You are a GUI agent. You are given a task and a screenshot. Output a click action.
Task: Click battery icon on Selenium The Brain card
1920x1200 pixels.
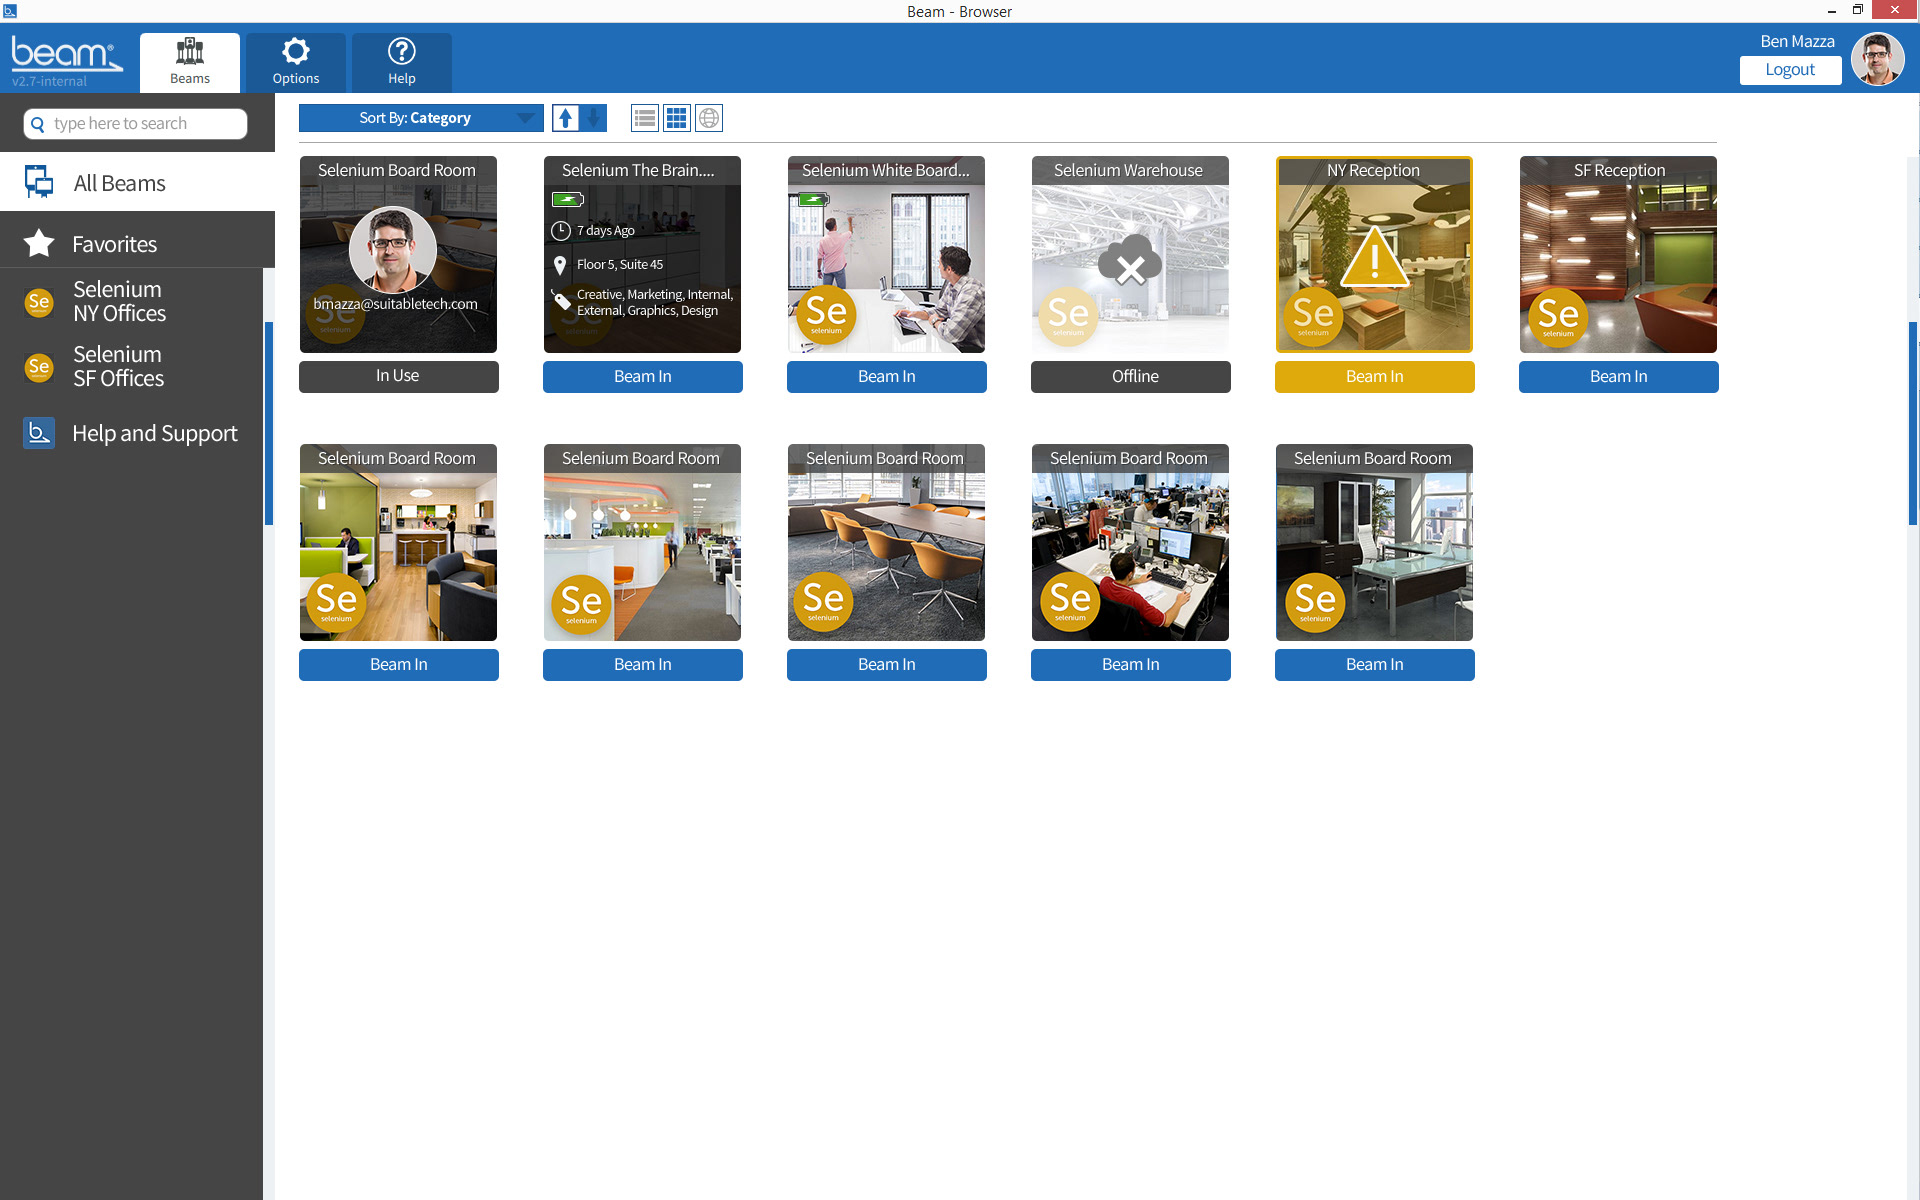pyautogui.click(x=567, y=200)
